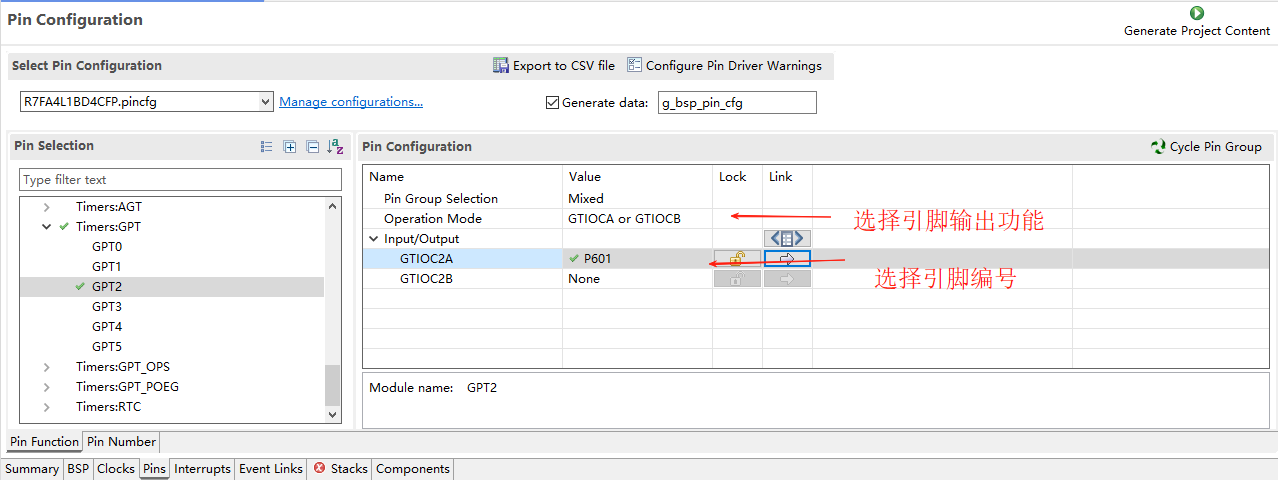Collapse the Input/Output group row

pyautogui.click(x=374, y=239)
